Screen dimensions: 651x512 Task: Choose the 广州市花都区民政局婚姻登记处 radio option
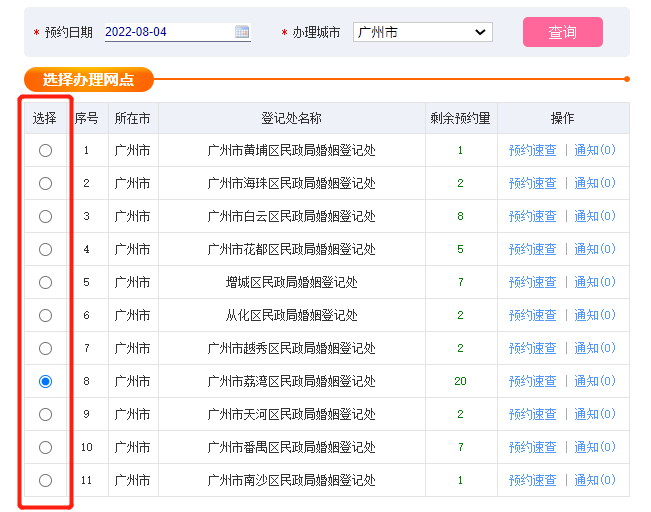(45, 249)
